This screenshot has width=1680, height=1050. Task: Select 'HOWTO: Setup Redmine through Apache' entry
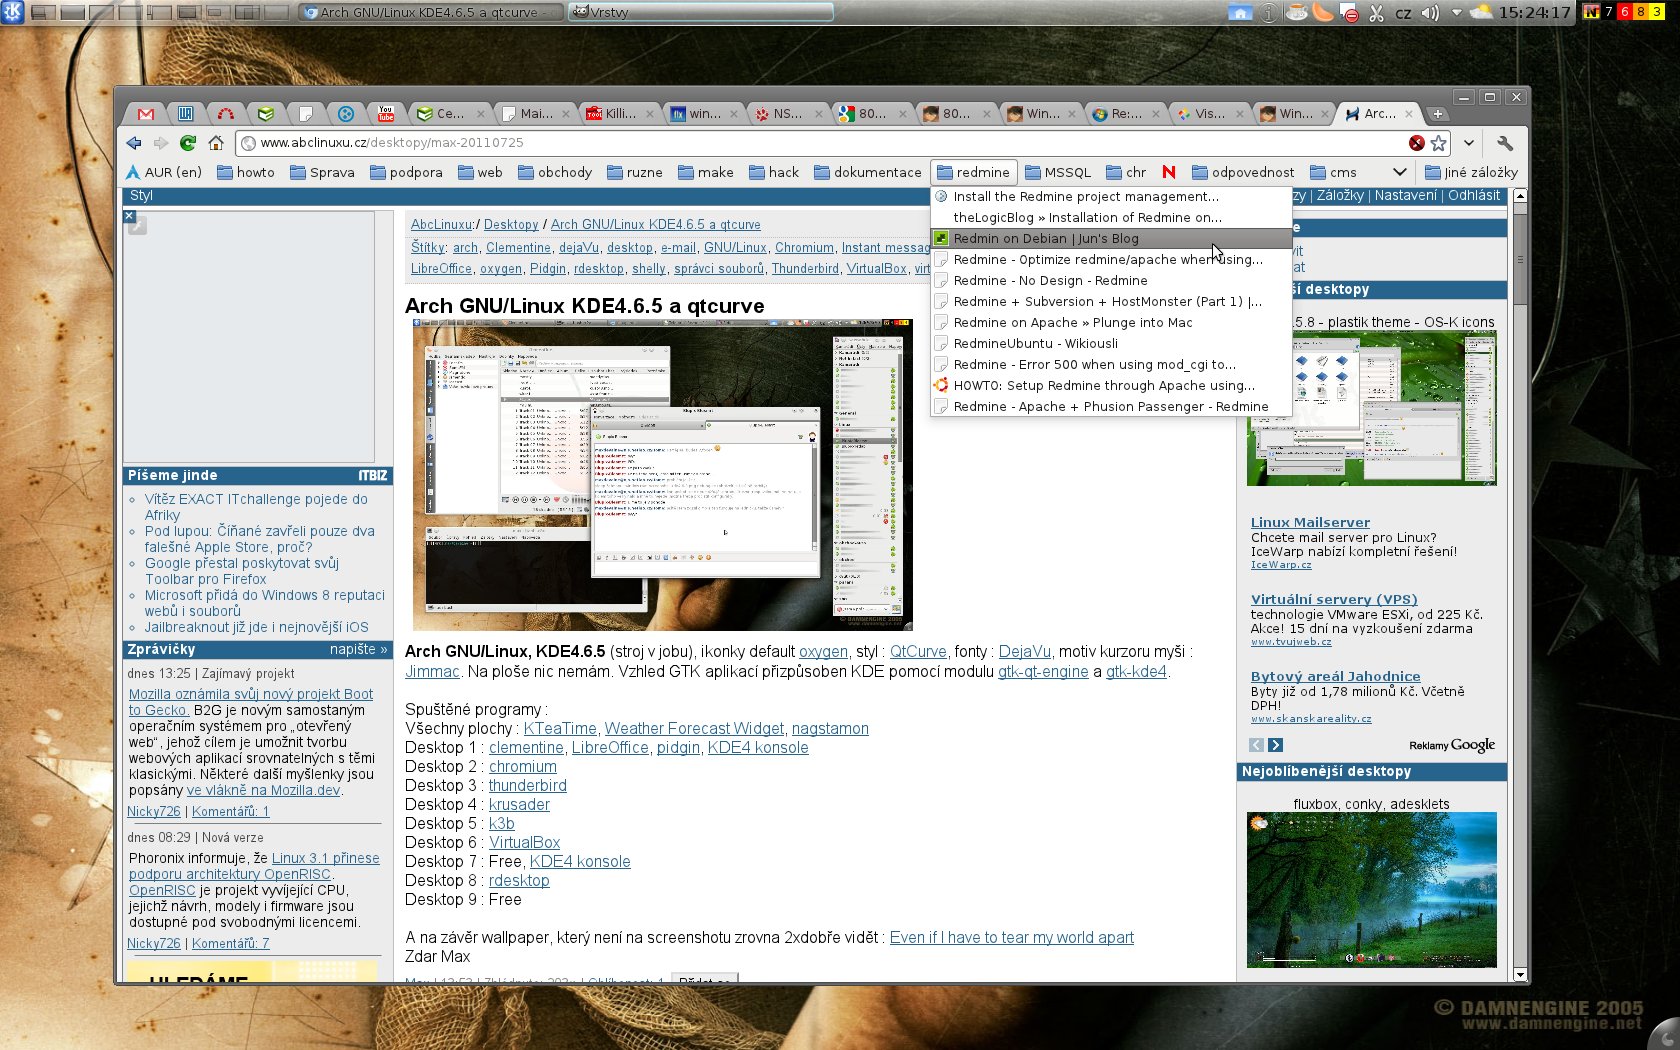[x=1110, y=385]
